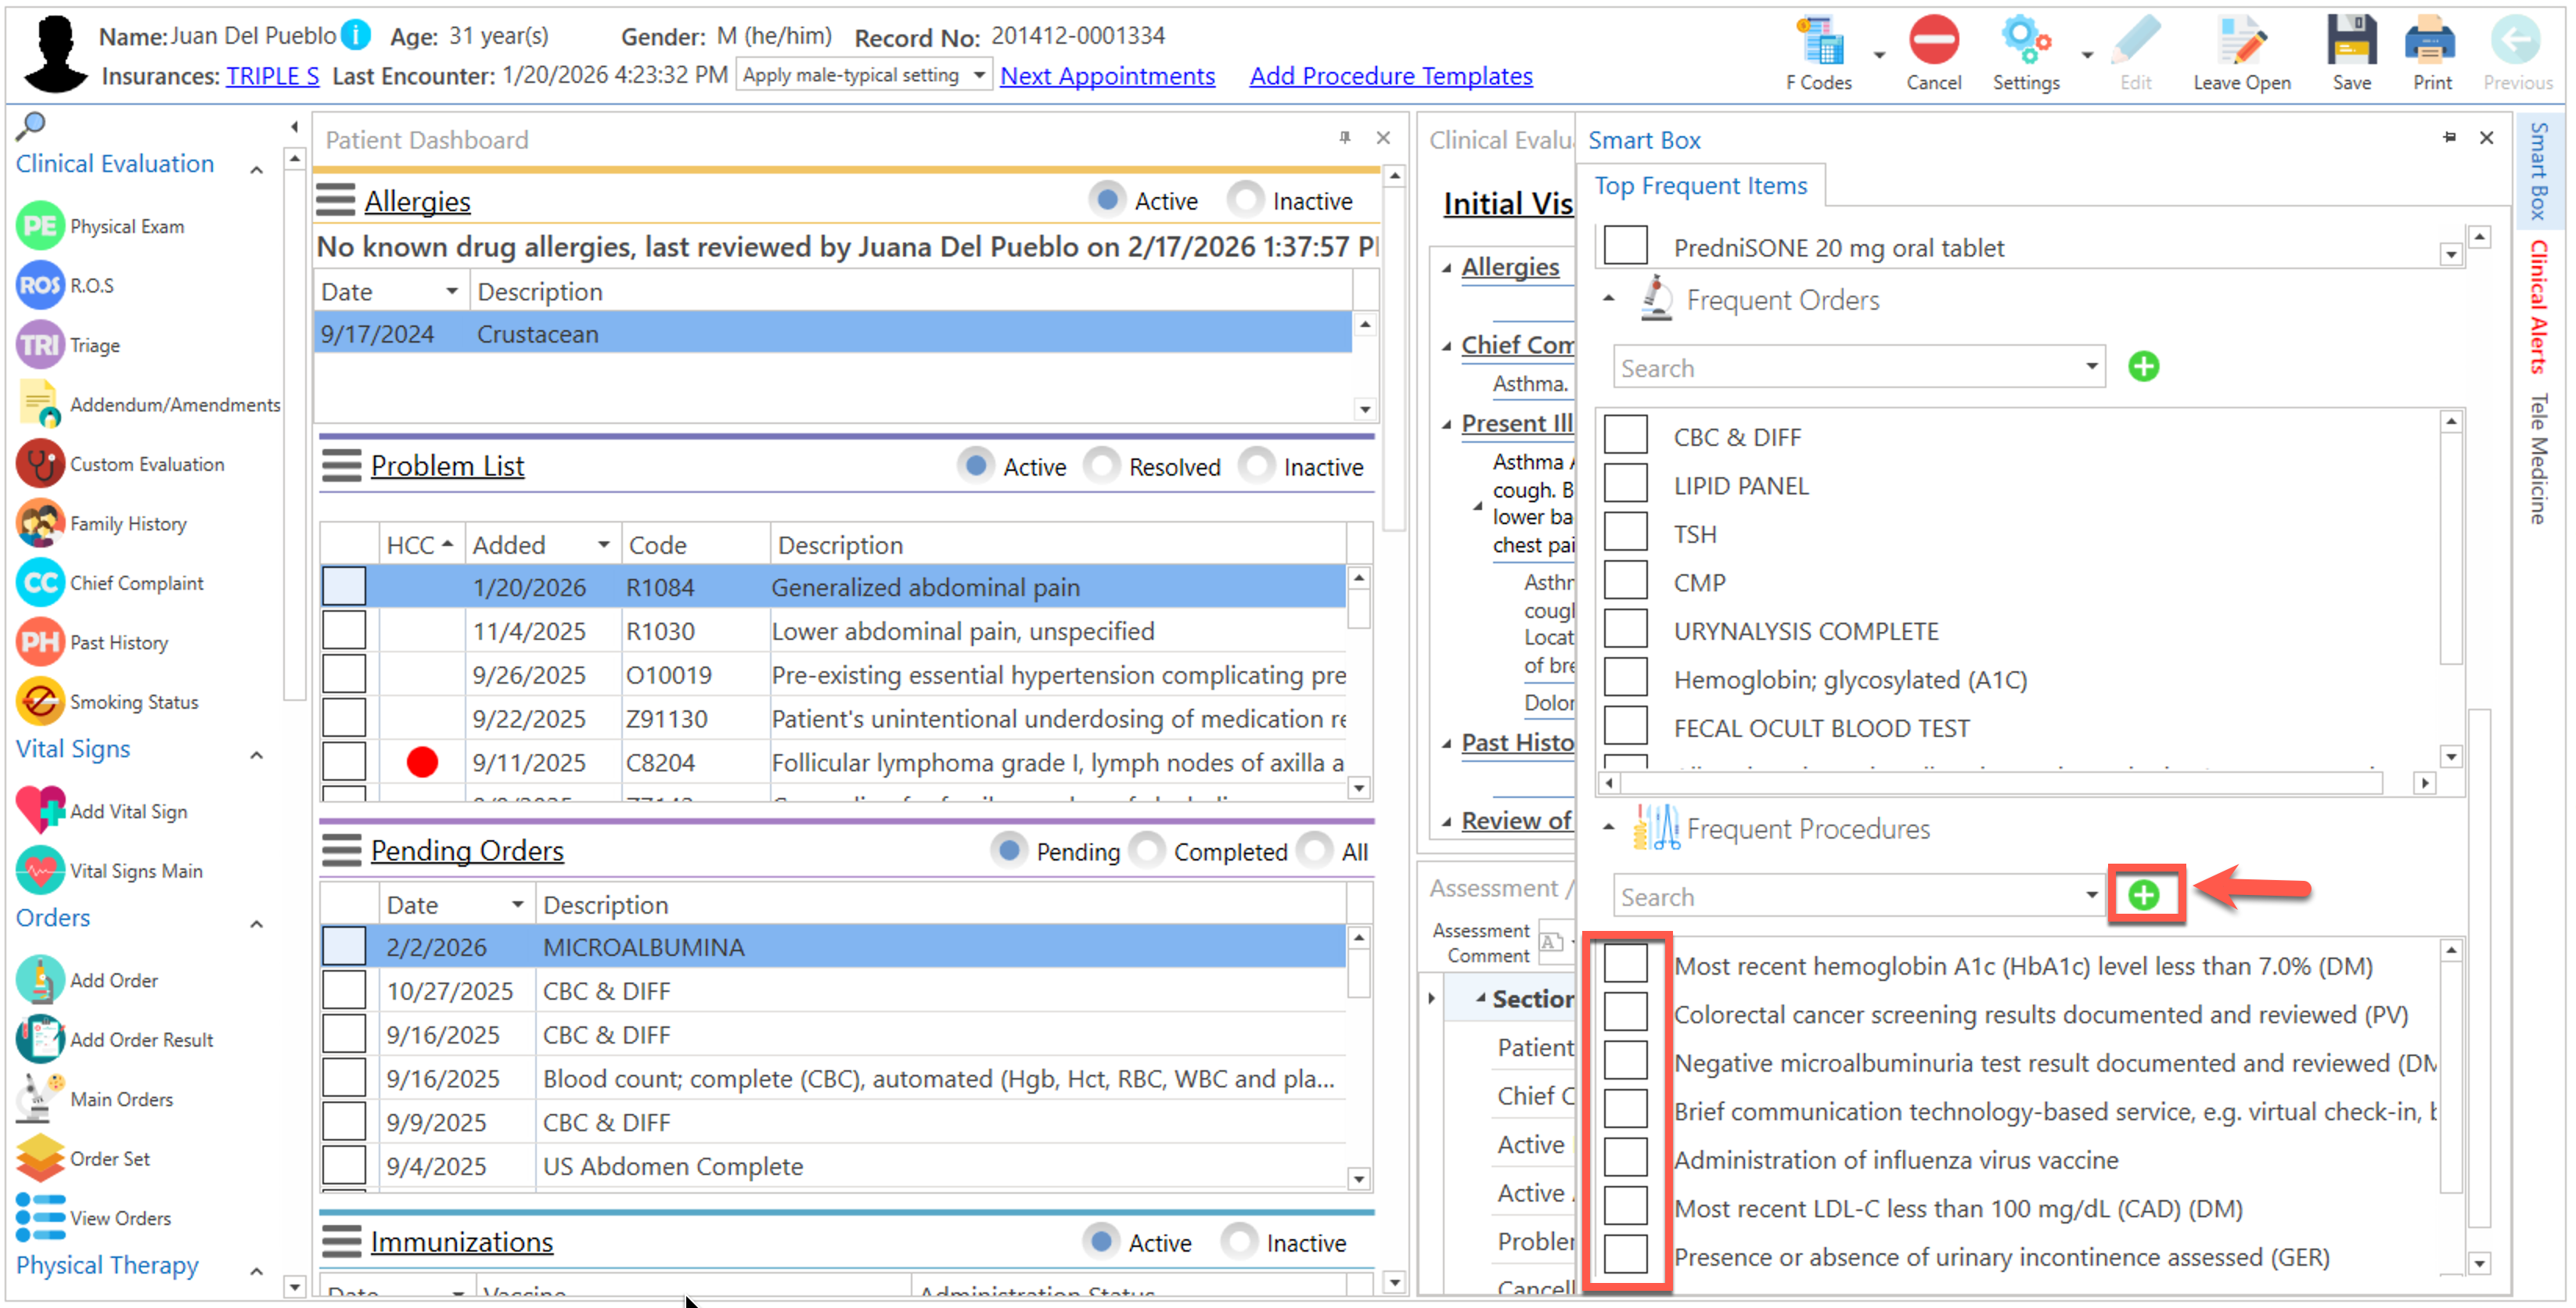Open the Next Appointments link
This screenshot has height=1308, width=2576.
click(1107, 76)
